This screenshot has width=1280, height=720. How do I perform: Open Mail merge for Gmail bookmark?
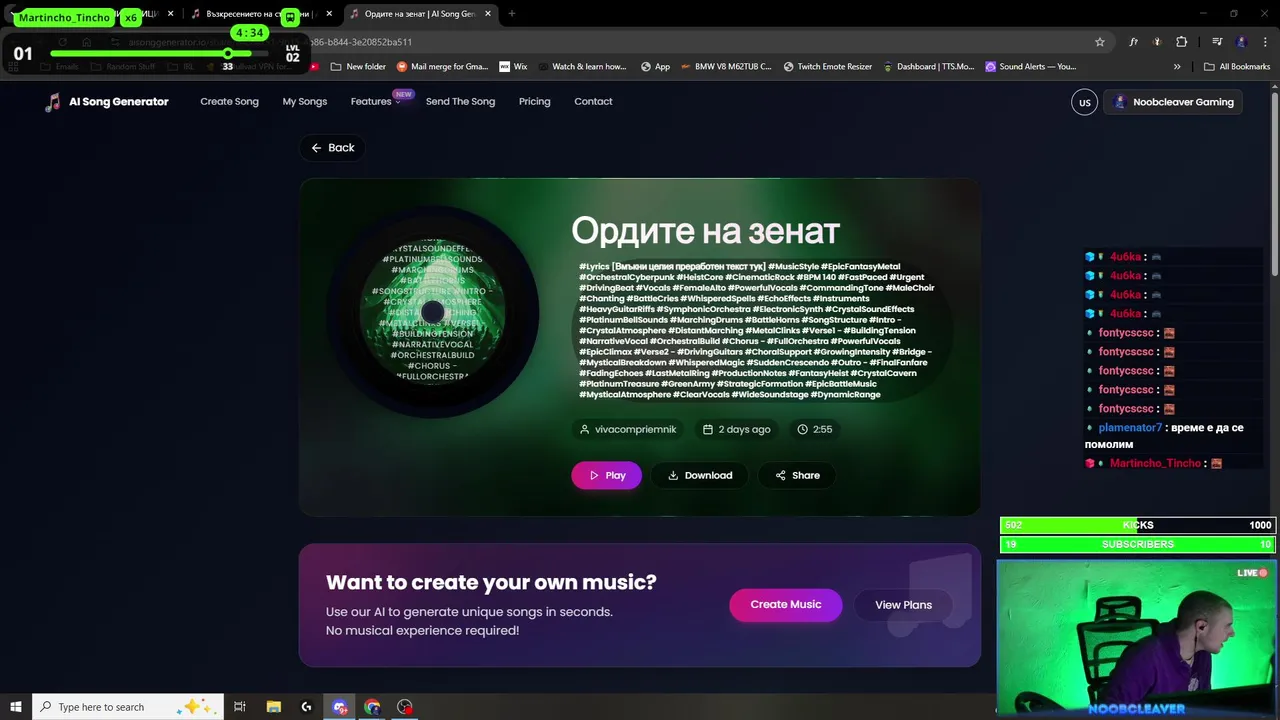(x=442, y=67)
